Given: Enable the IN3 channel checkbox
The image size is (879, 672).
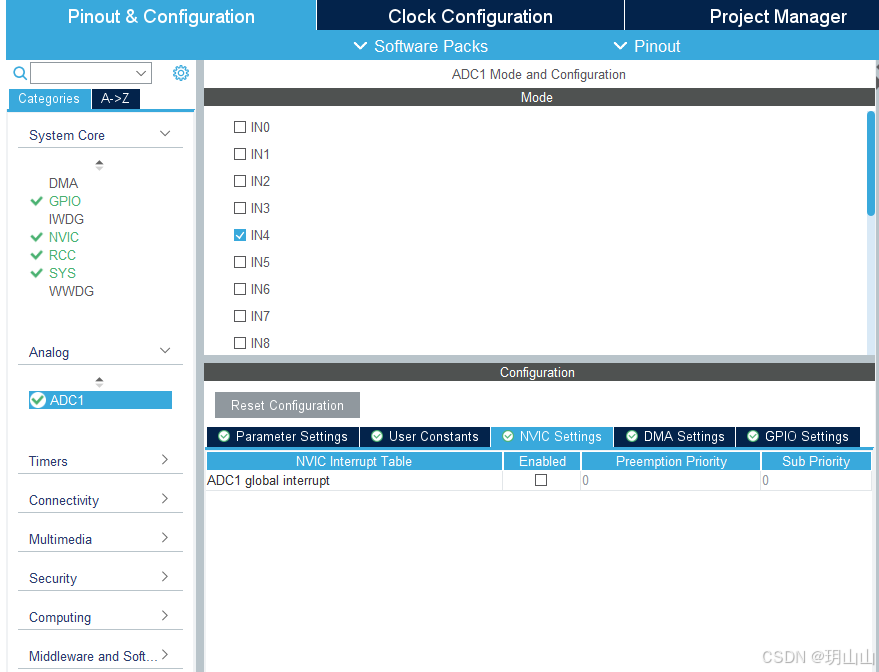Looking at the screenshot, I should (x=240, y=208).
